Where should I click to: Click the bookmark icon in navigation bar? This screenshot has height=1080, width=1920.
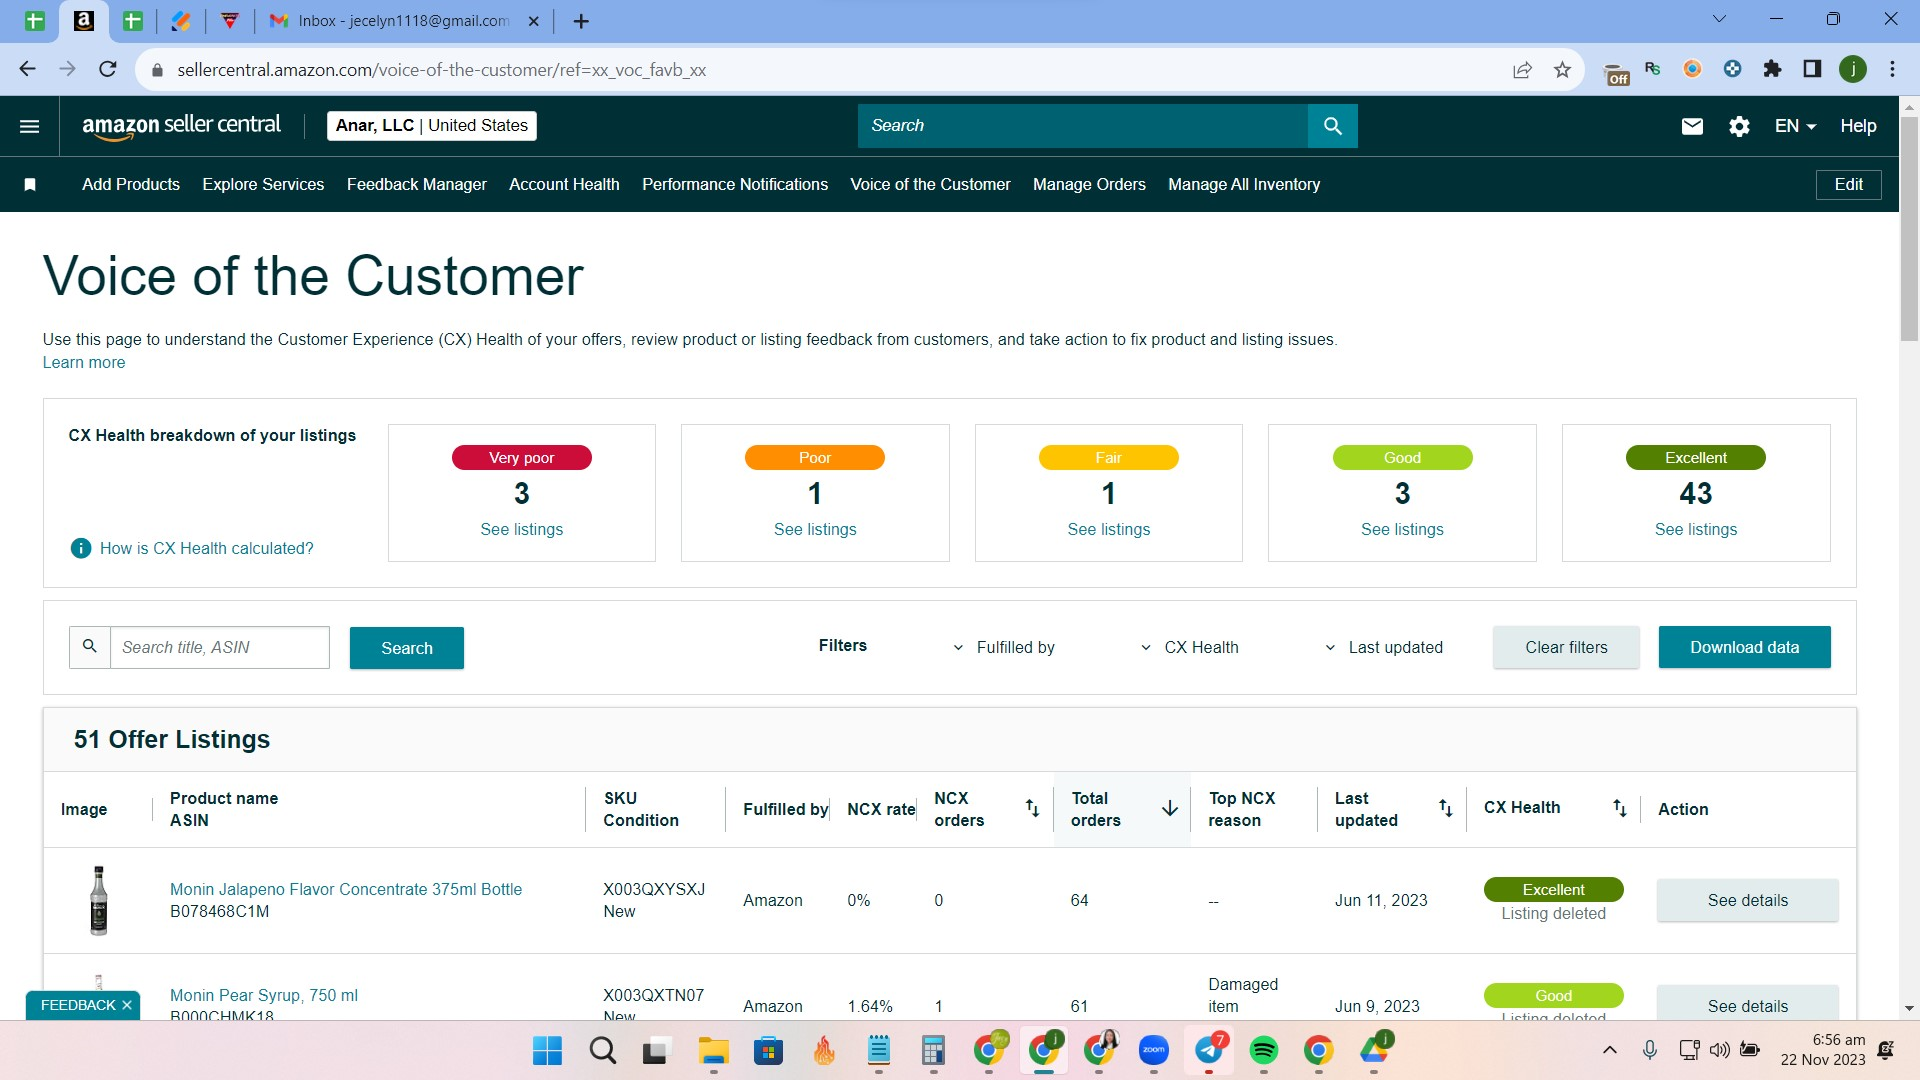30,184
